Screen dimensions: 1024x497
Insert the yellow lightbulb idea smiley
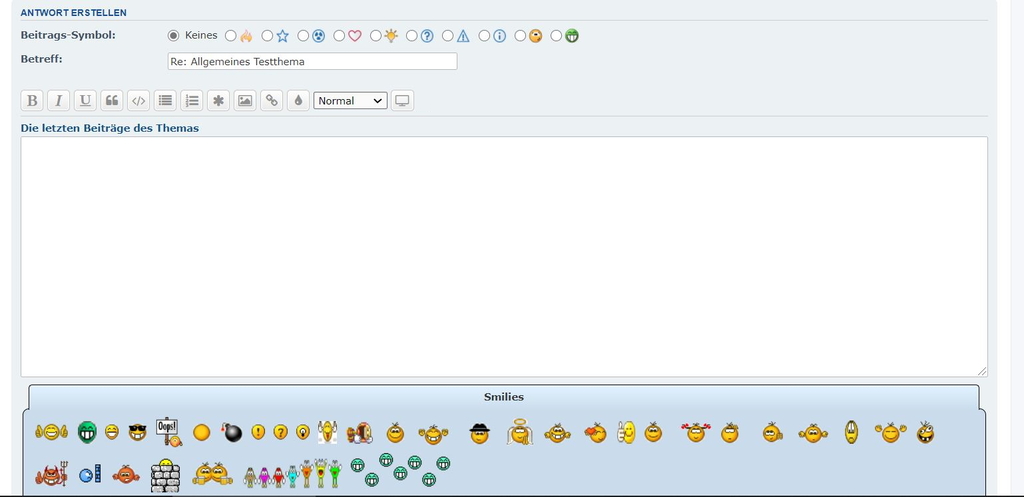pyautogui.click(x=302, y=432)
